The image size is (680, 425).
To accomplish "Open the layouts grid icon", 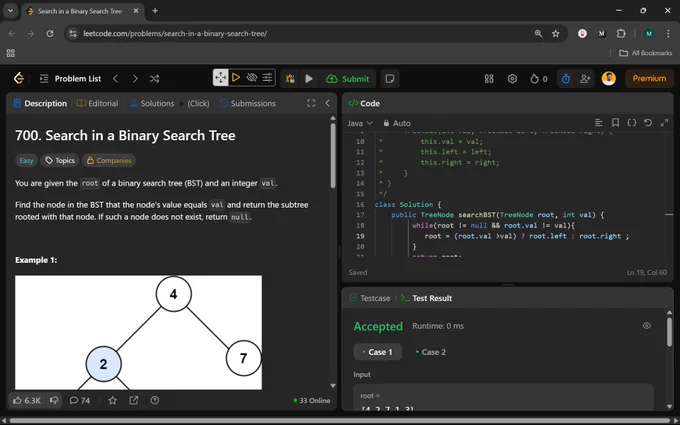I will point(489,78).
